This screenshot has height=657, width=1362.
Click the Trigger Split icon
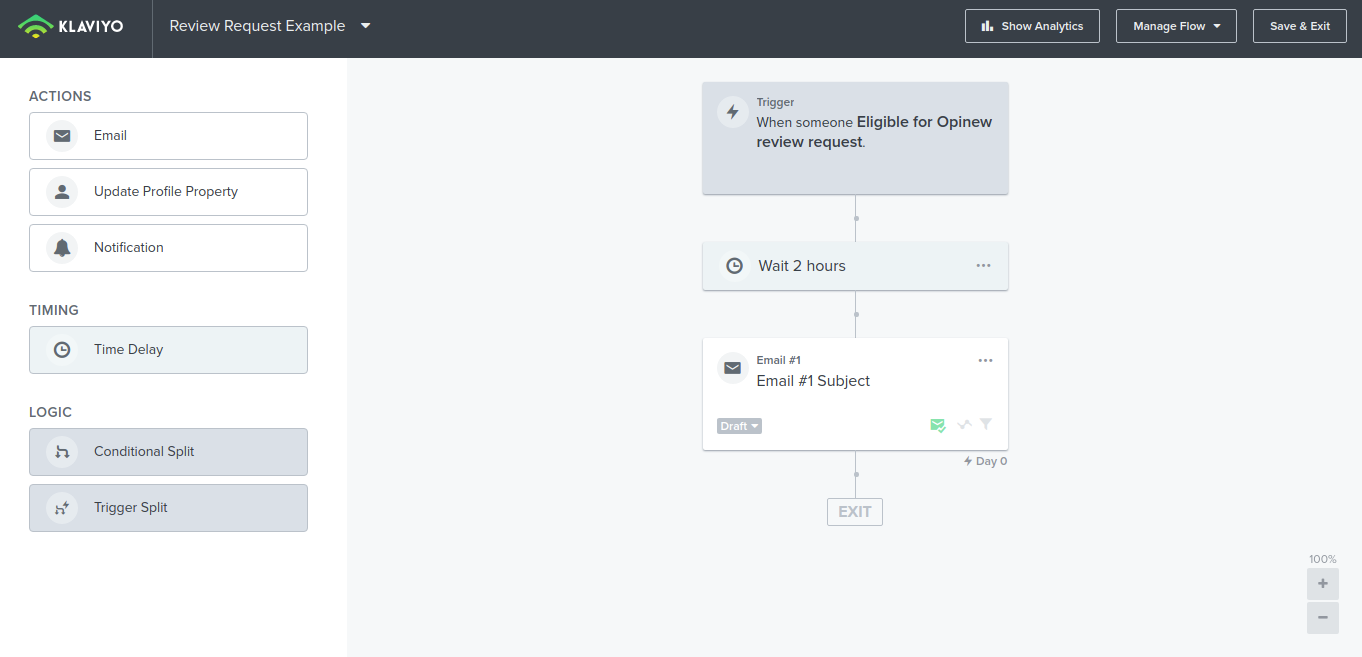pos(61,507)
